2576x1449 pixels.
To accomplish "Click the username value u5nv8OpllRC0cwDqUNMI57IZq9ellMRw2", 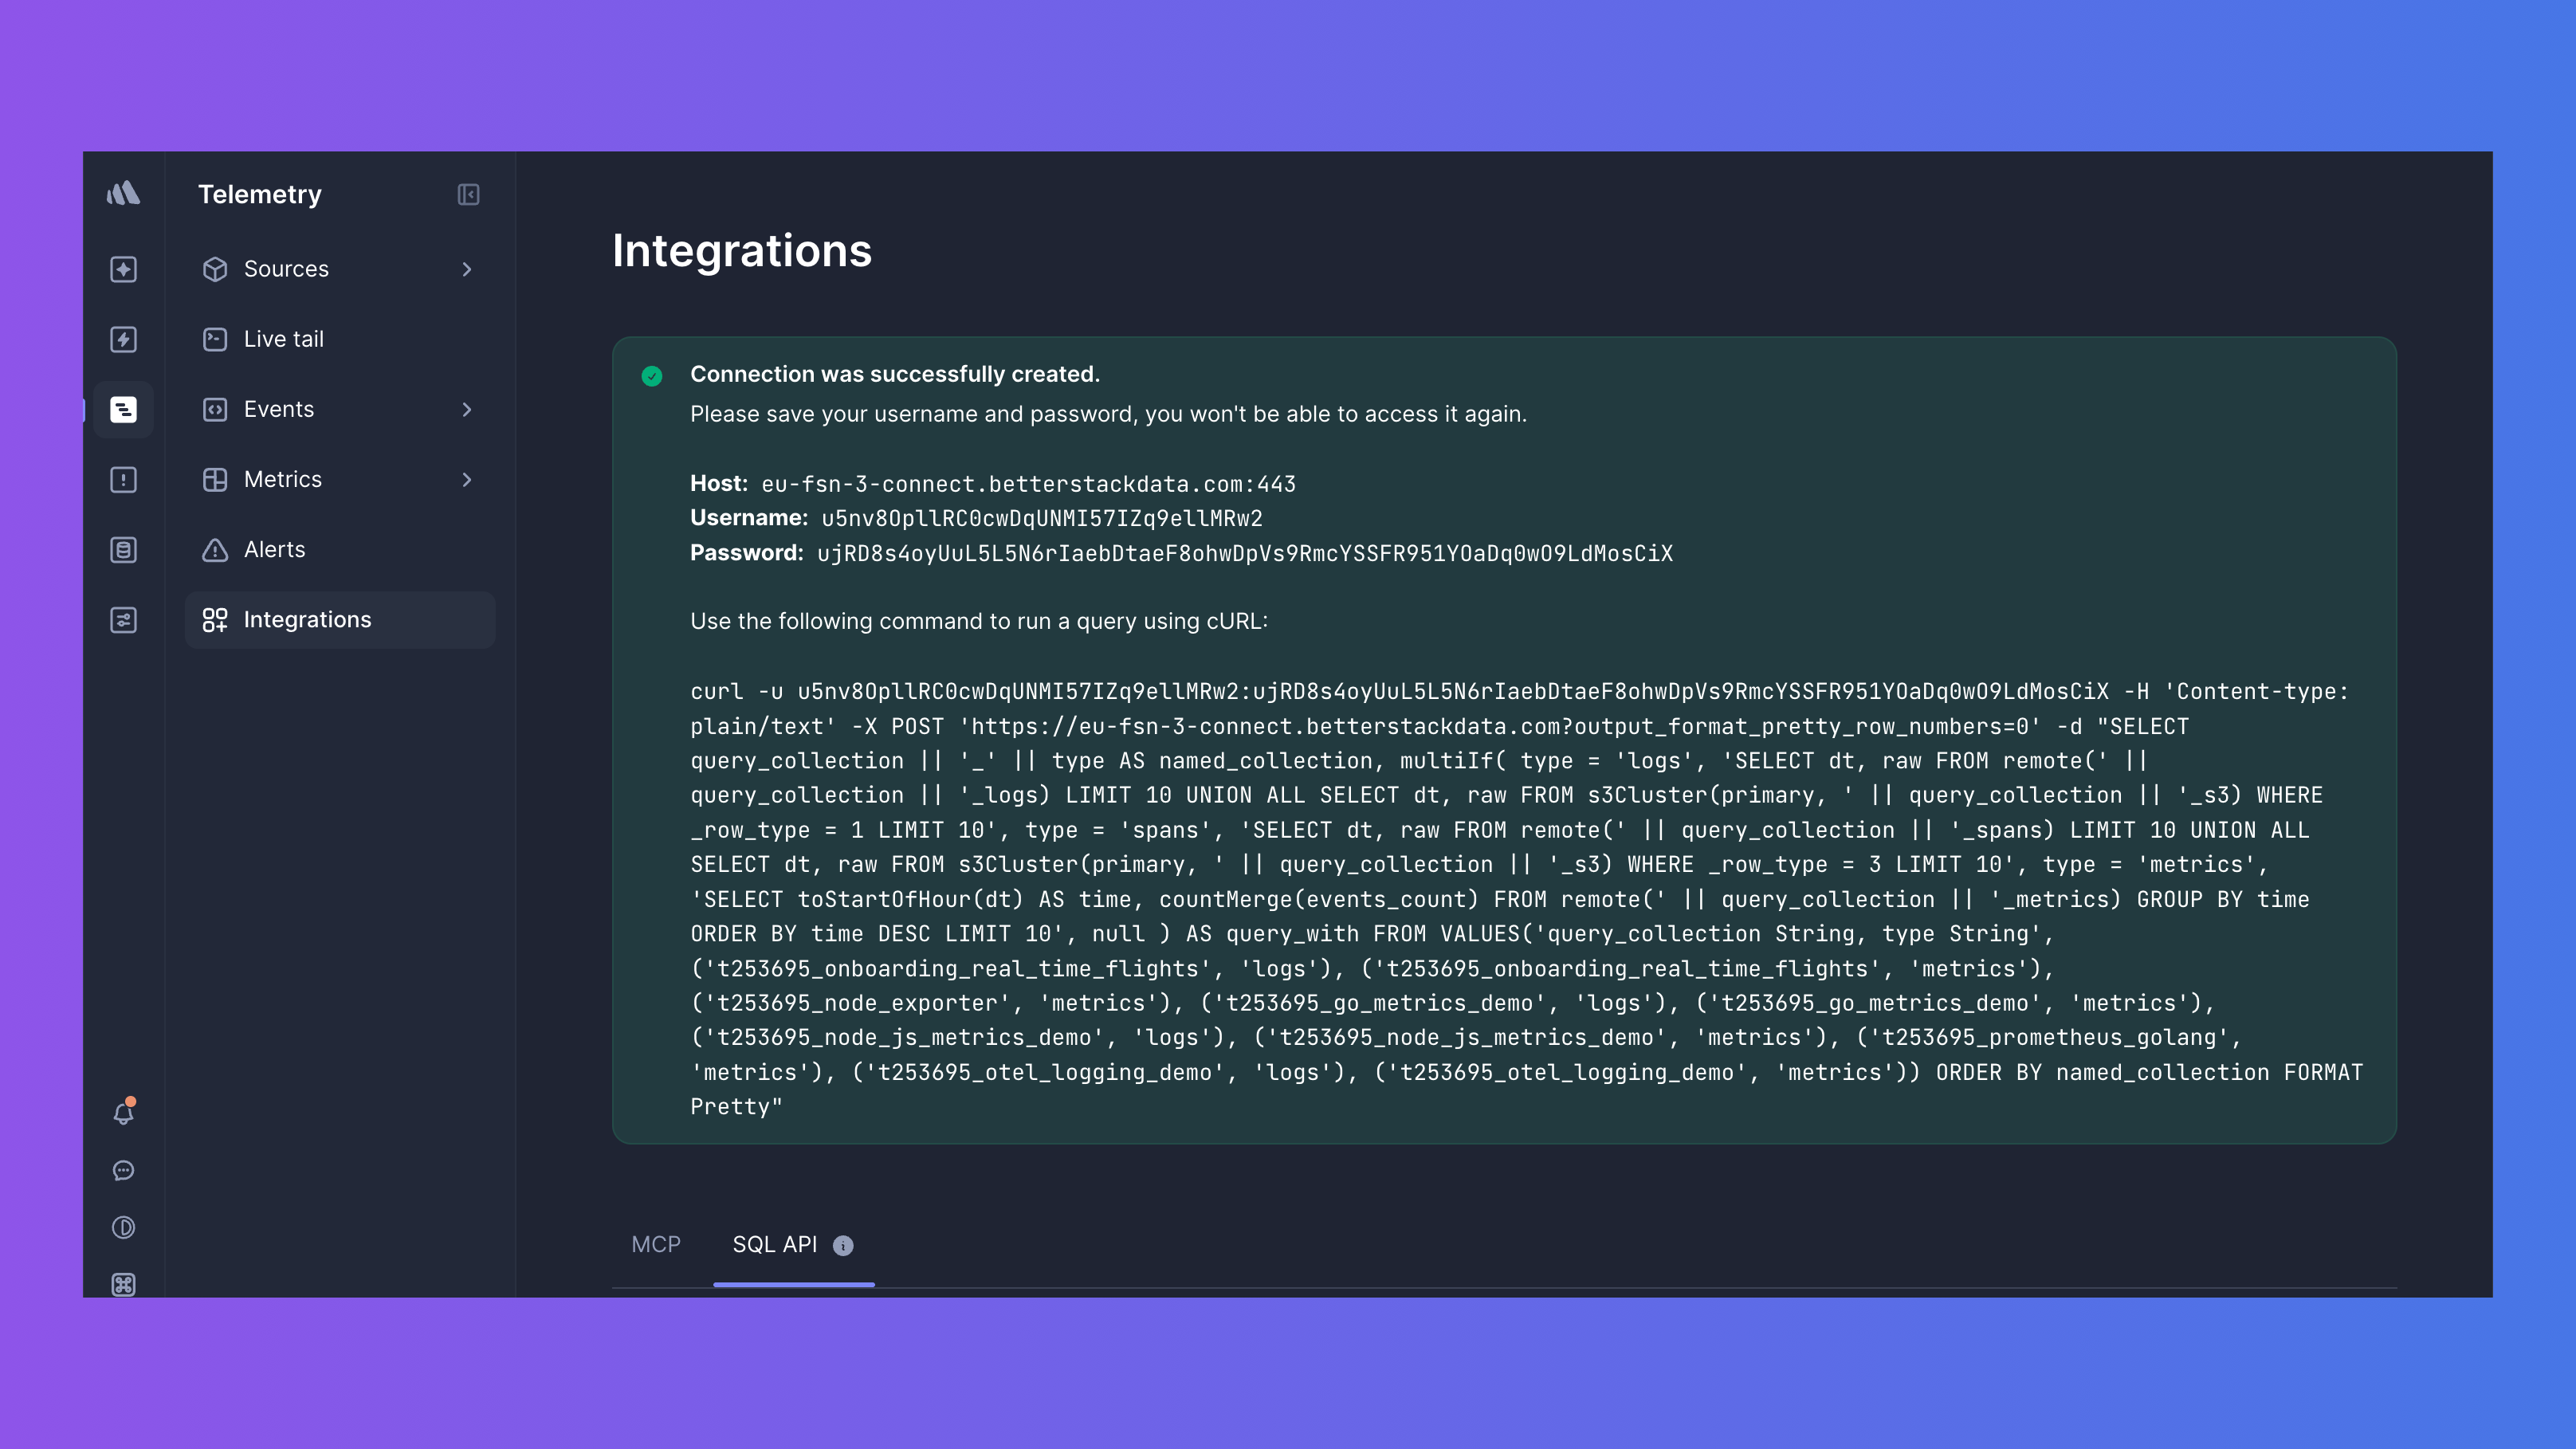I will pyautogui.click(x=1042, y=518).
